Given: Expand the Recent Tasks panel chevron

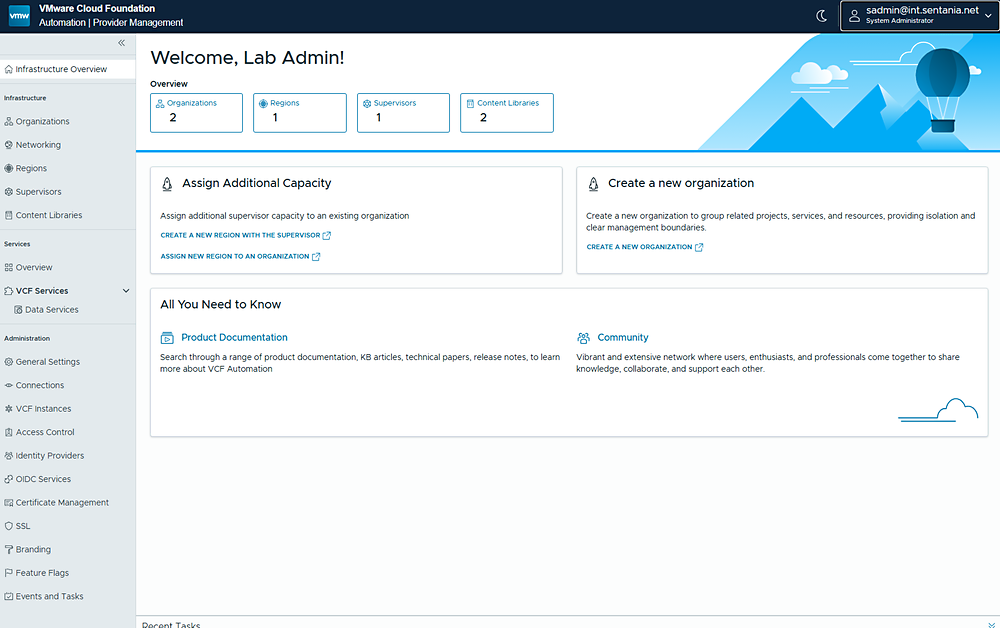Looking at the screenshot, I should click(x=991, y=625).
